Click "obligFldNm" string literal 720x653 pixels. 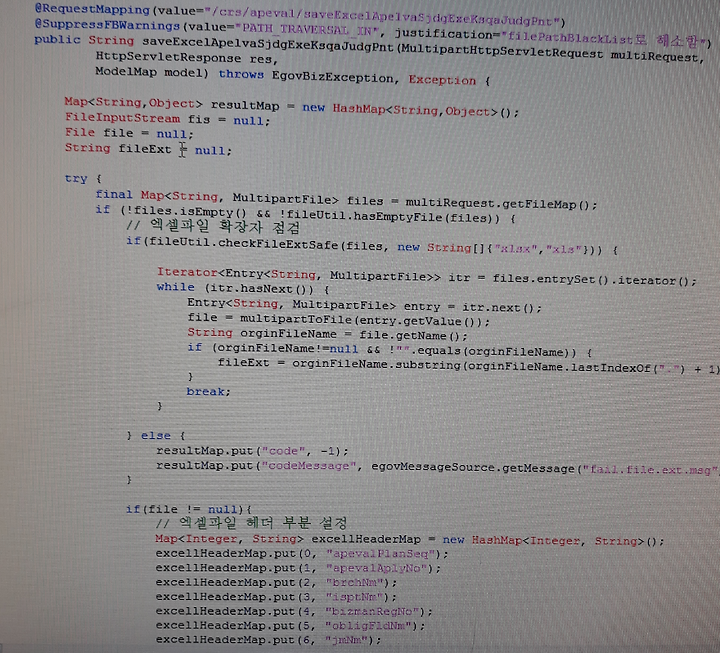[x=369, y=626]
